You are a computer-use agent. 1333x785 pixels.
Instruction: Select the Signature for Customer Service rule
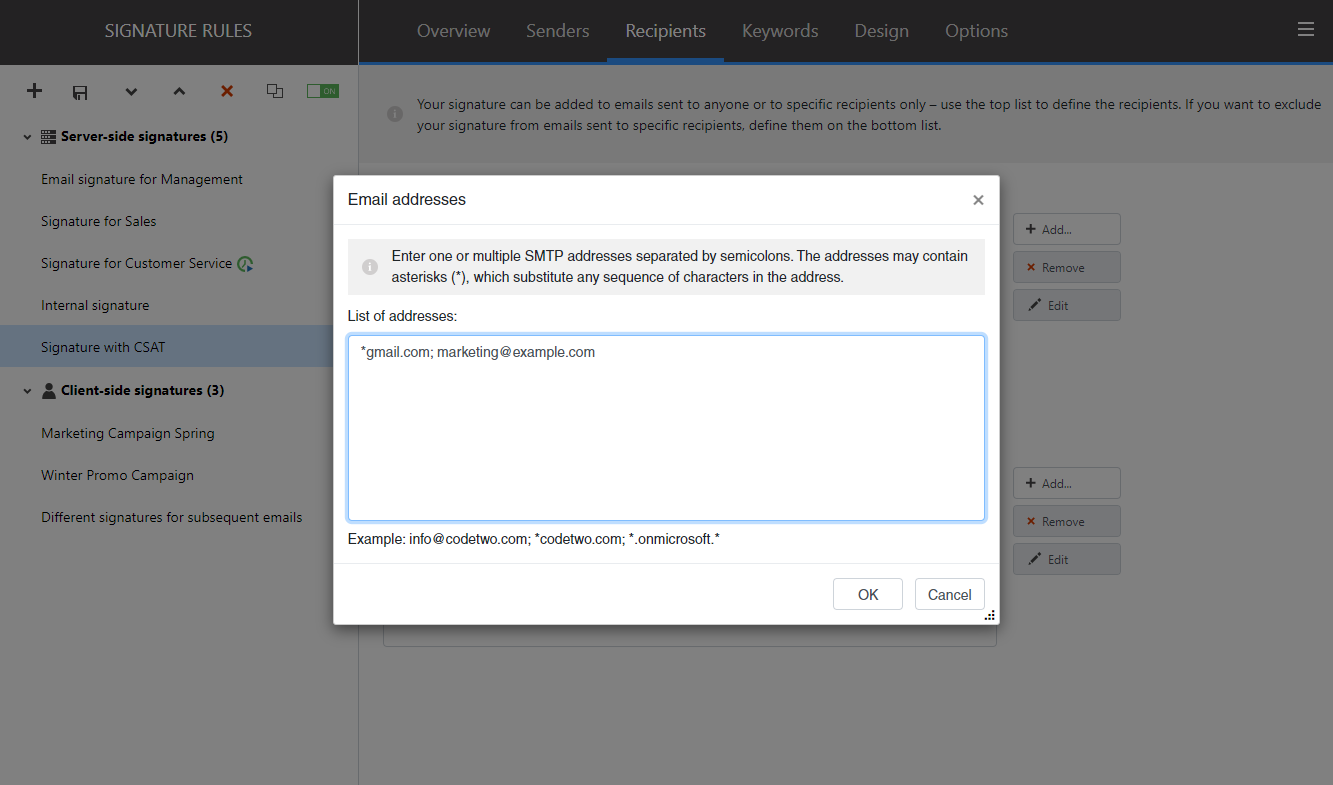[x=138, y=263]
